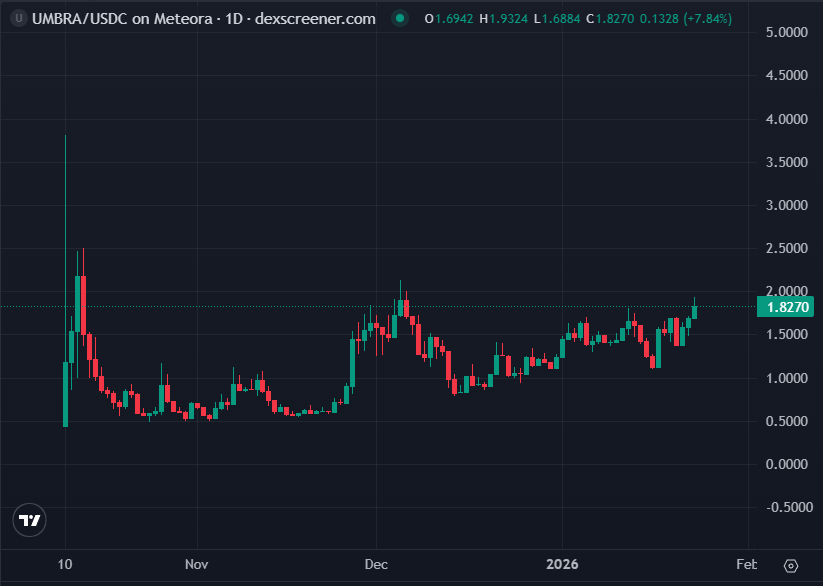
Task: Click the Dec label on time axis
Action: pos(376,564)
